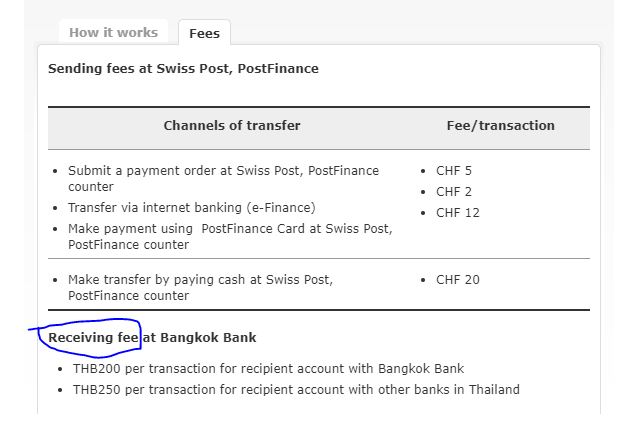The image size is (621, 433).
Task: Click the Fee/transaction column header
Action: (x=500, y=126)
